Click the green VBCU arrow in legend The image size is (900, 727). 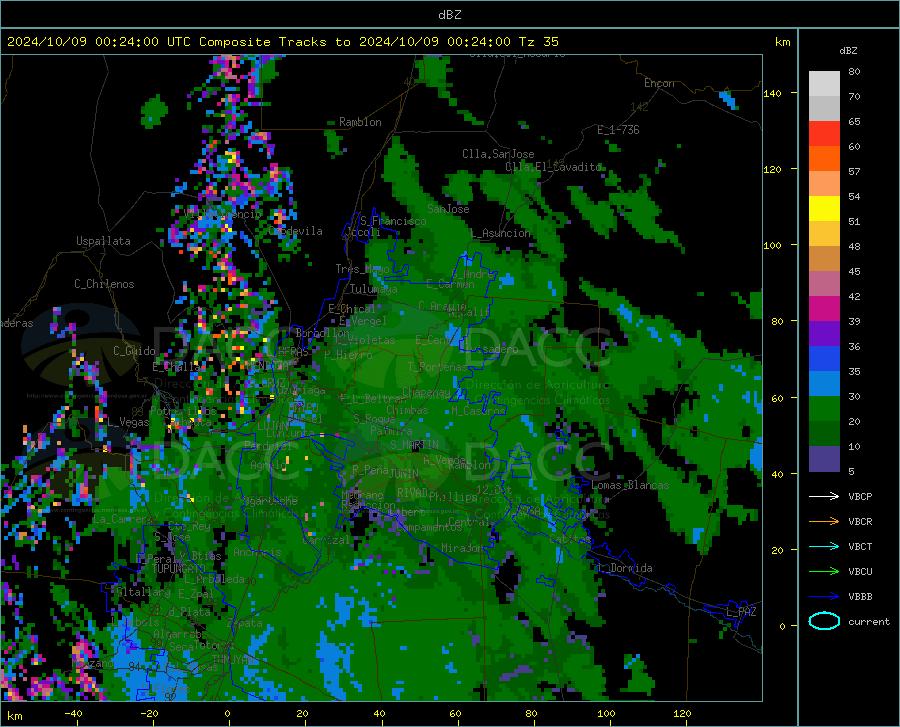coord(824,571)
